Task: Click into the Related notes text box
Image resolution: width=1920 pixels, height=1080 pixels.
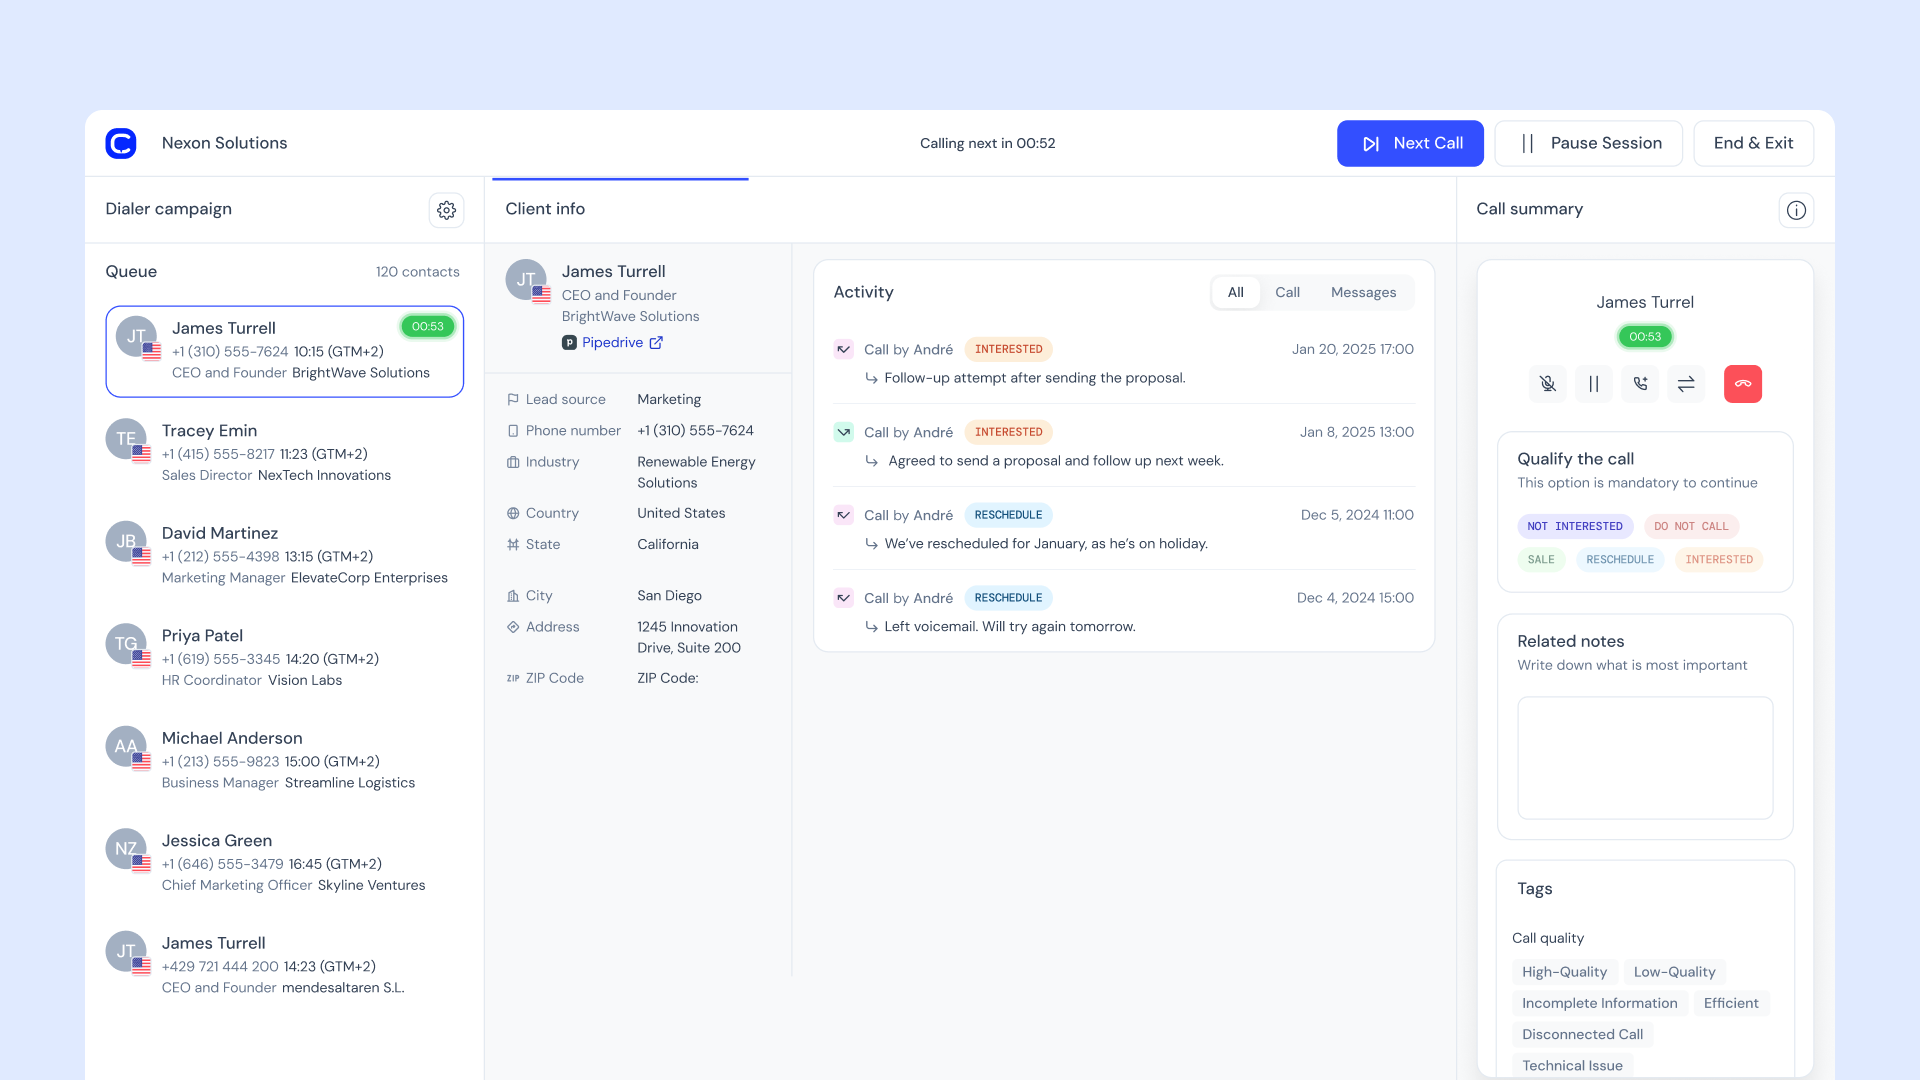Action: 1644,757
